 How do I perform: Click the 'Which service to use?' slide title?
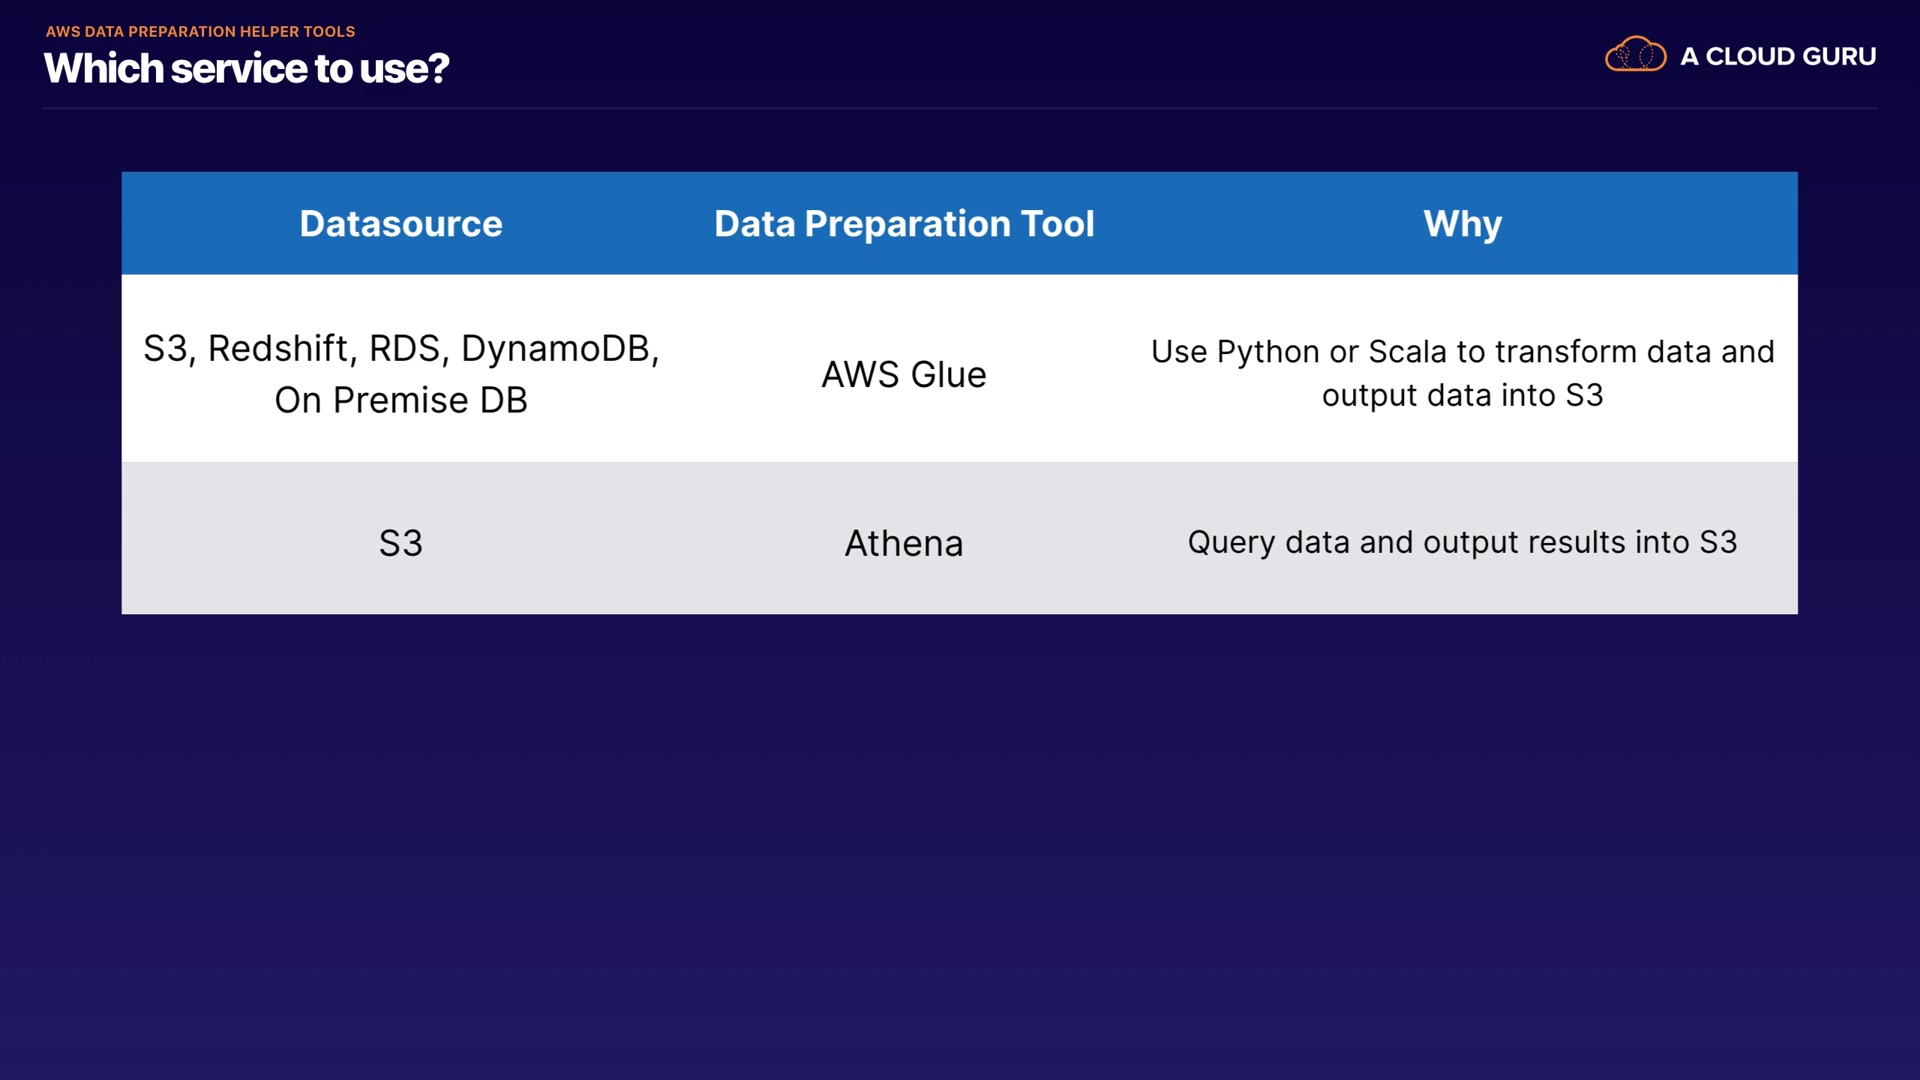click(x=246, y=69)
